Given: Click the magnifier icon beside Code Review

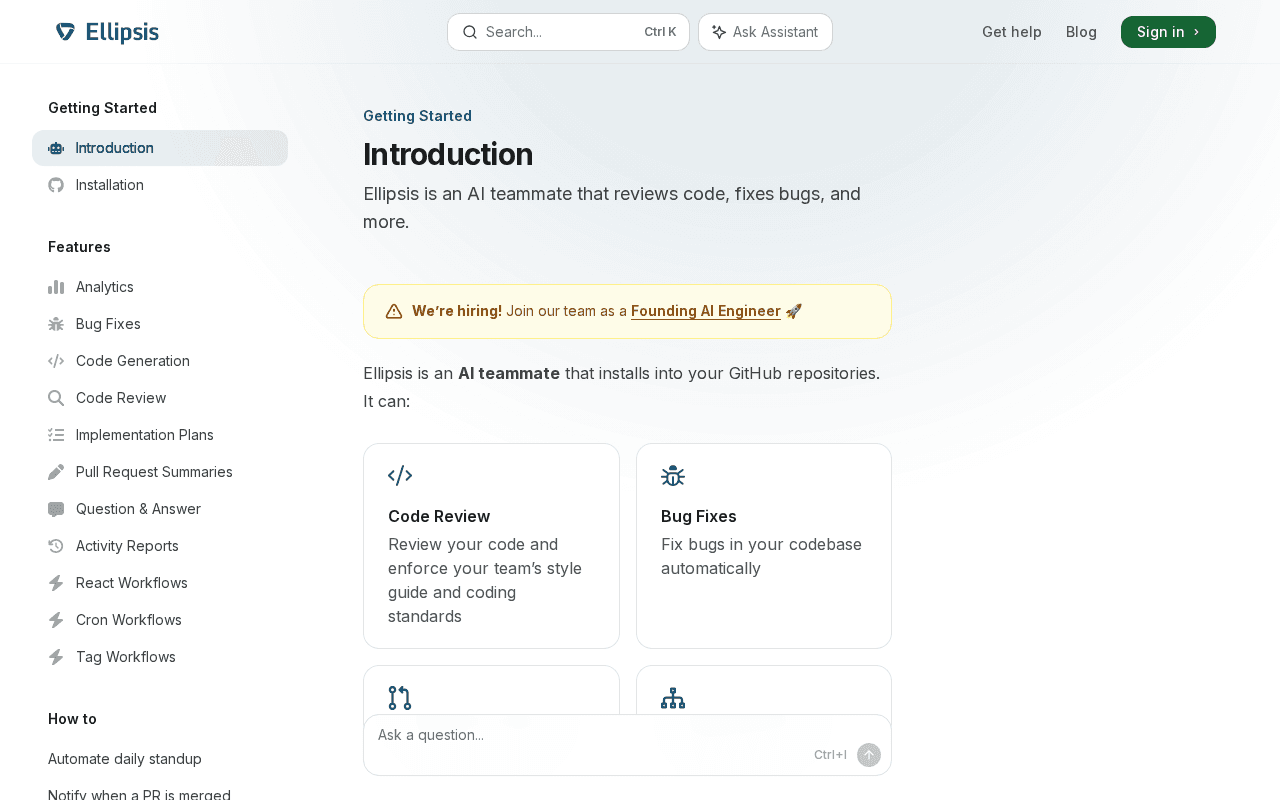Looking at the screenshot, I should pos(56,398).
